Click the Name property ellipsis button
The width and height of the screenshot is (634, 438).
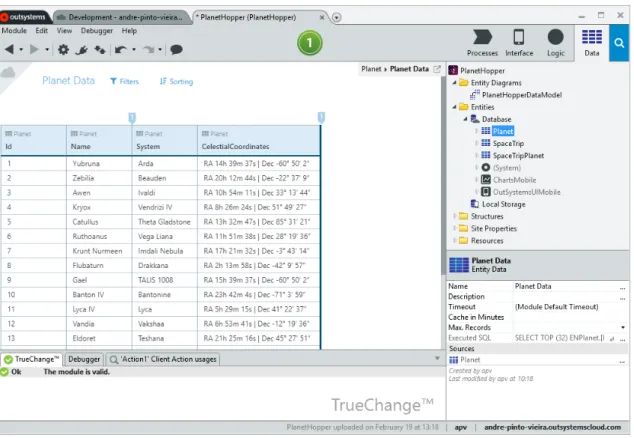(x=623, y=287)
